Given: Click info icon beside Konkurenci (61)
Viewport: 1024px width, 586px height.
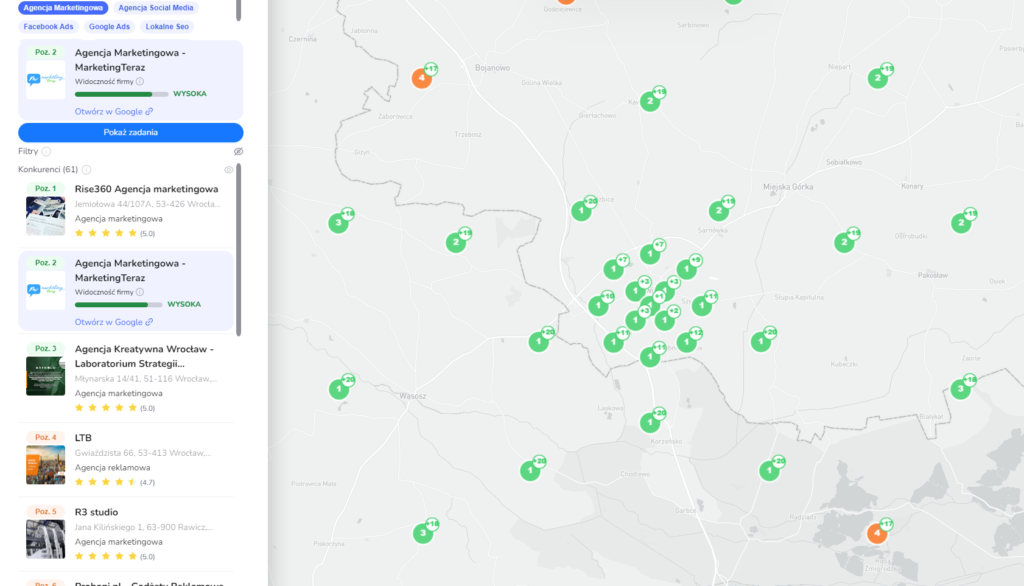Looking at the screenshot, I should pos(86,170).
